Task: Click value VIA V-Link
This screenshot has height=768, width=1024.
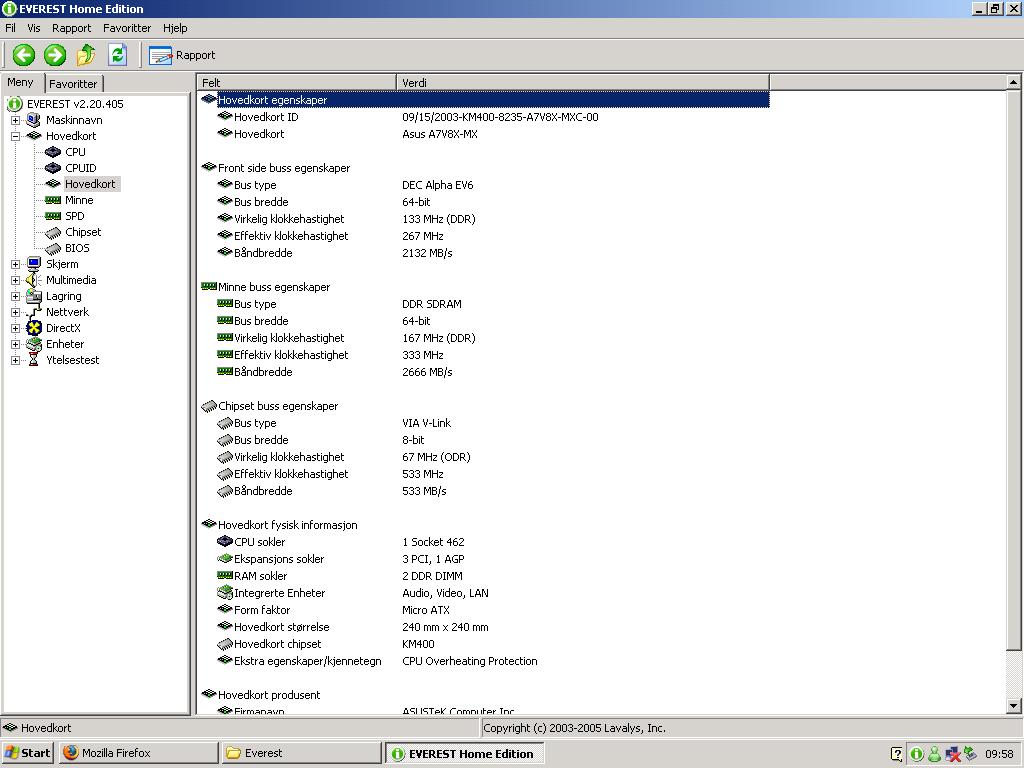Action: [426, 423]
